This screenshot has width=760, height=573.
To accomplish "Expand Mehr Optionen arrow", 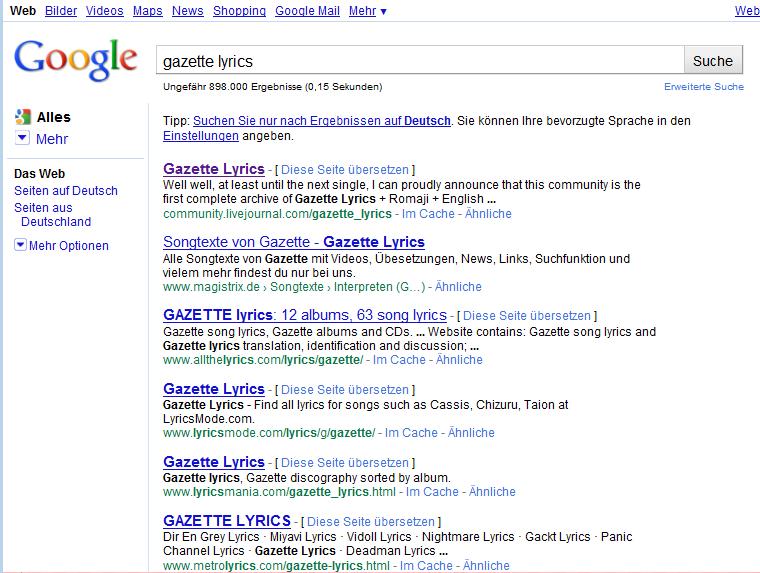I will 20,245.
